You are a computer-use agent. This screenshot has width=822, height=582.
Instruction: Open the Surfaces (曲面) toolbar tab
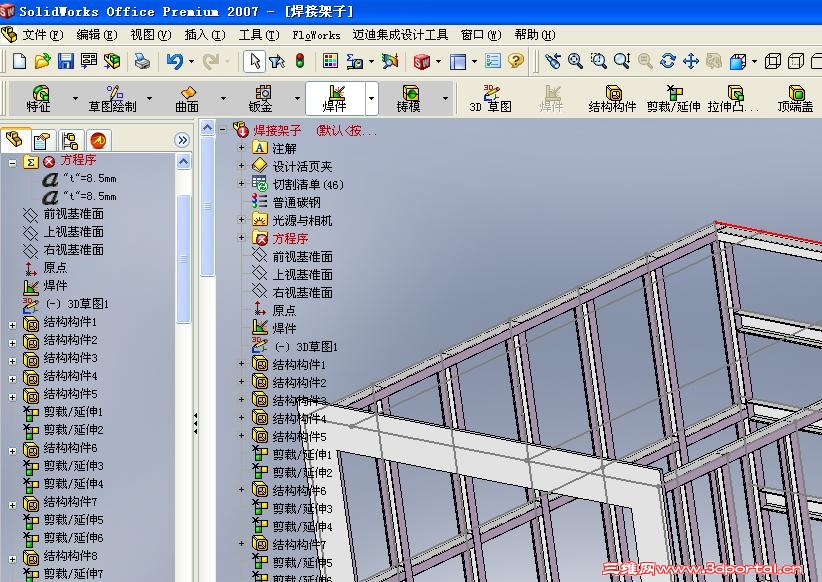187,99
